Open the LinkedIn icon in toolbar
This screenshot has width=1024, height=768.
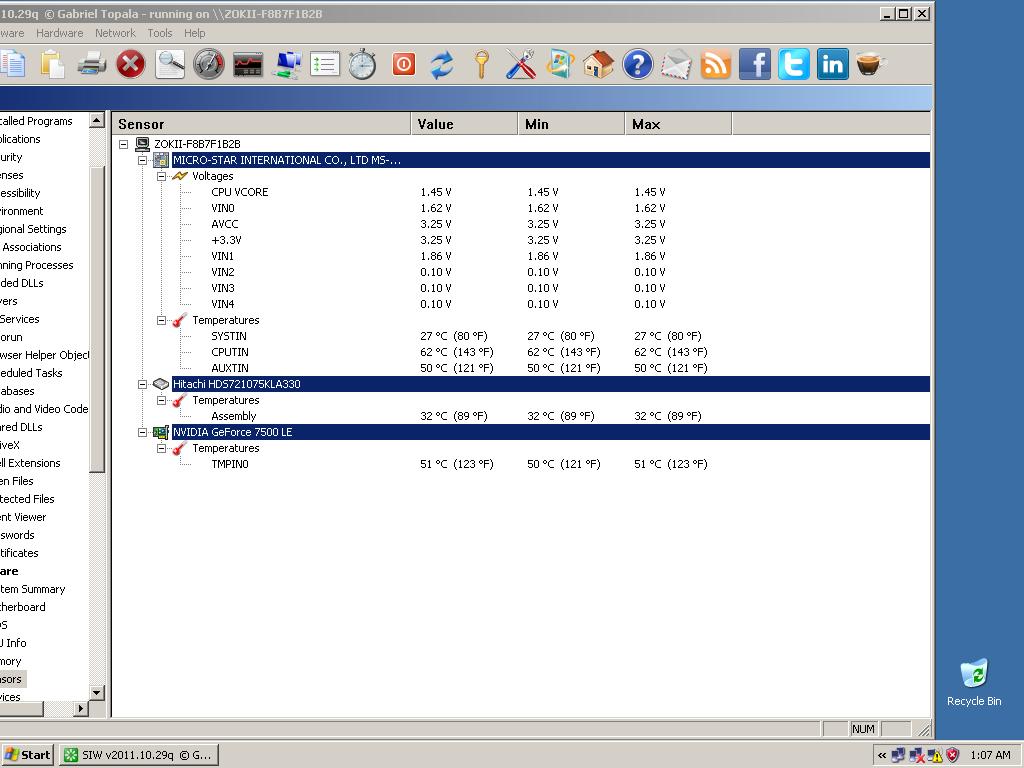coord(833,65)
